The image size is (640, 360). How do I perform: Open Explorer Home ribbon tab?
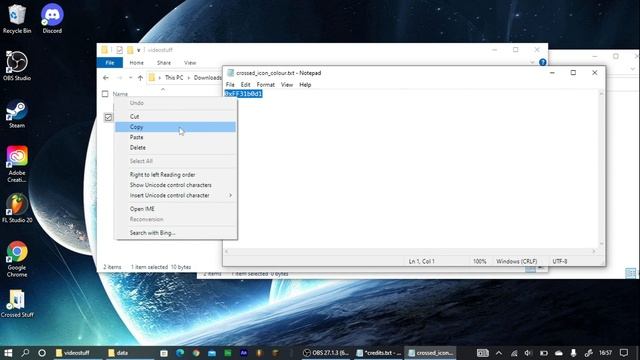click(x=136, y=62)
